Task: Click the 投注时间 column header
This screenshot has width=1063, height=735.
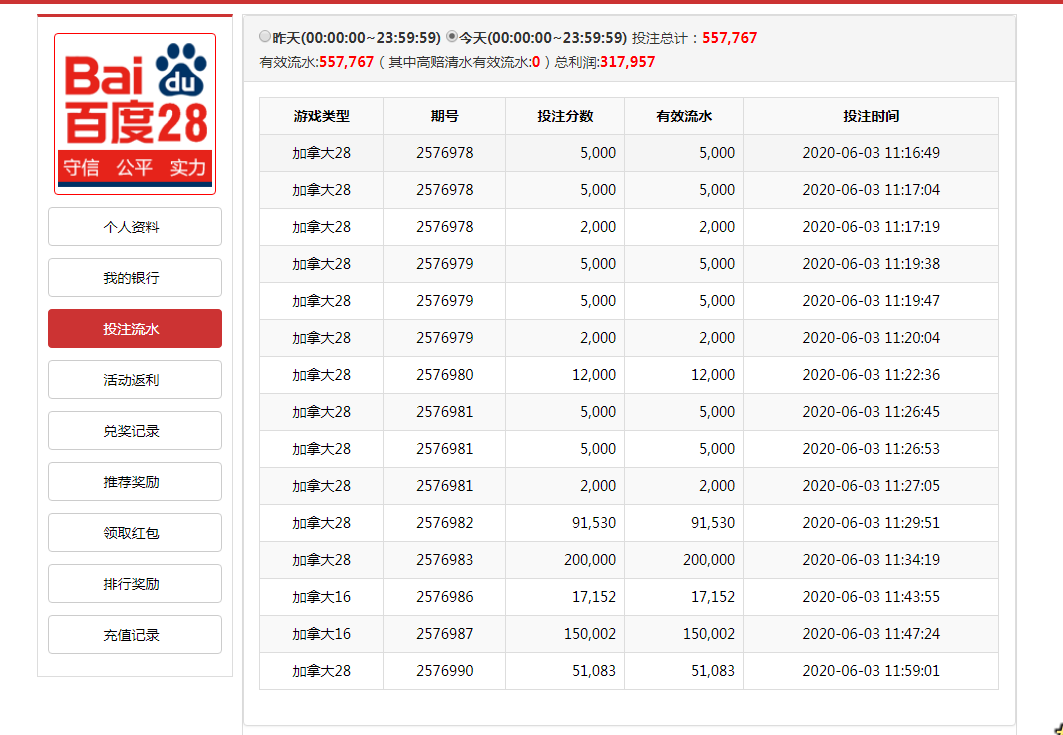Action: pos(870,116)
